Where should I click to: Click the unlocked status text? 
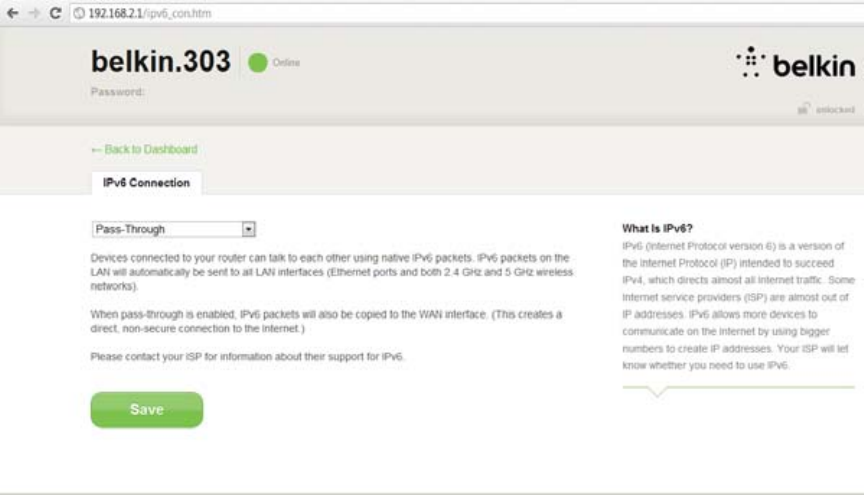point(835,110)
